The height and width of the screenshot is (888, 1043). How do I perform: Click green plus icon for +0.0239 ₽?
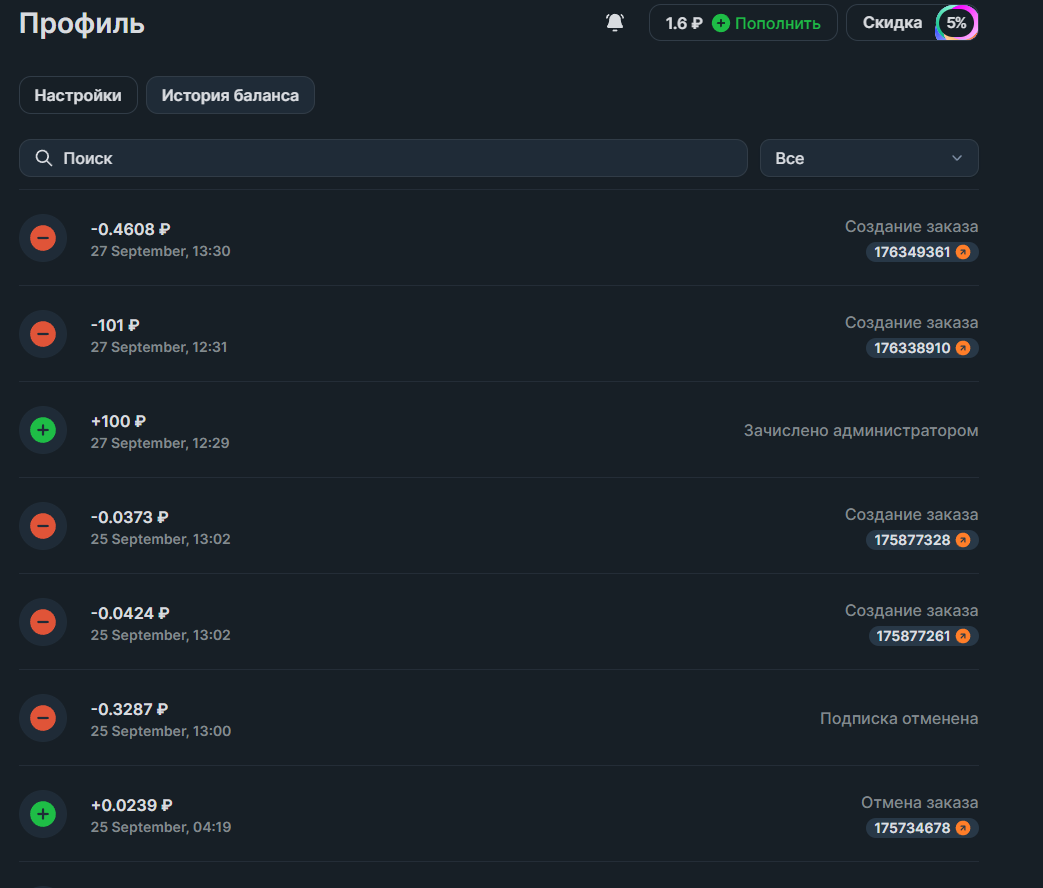click(43, 814)
